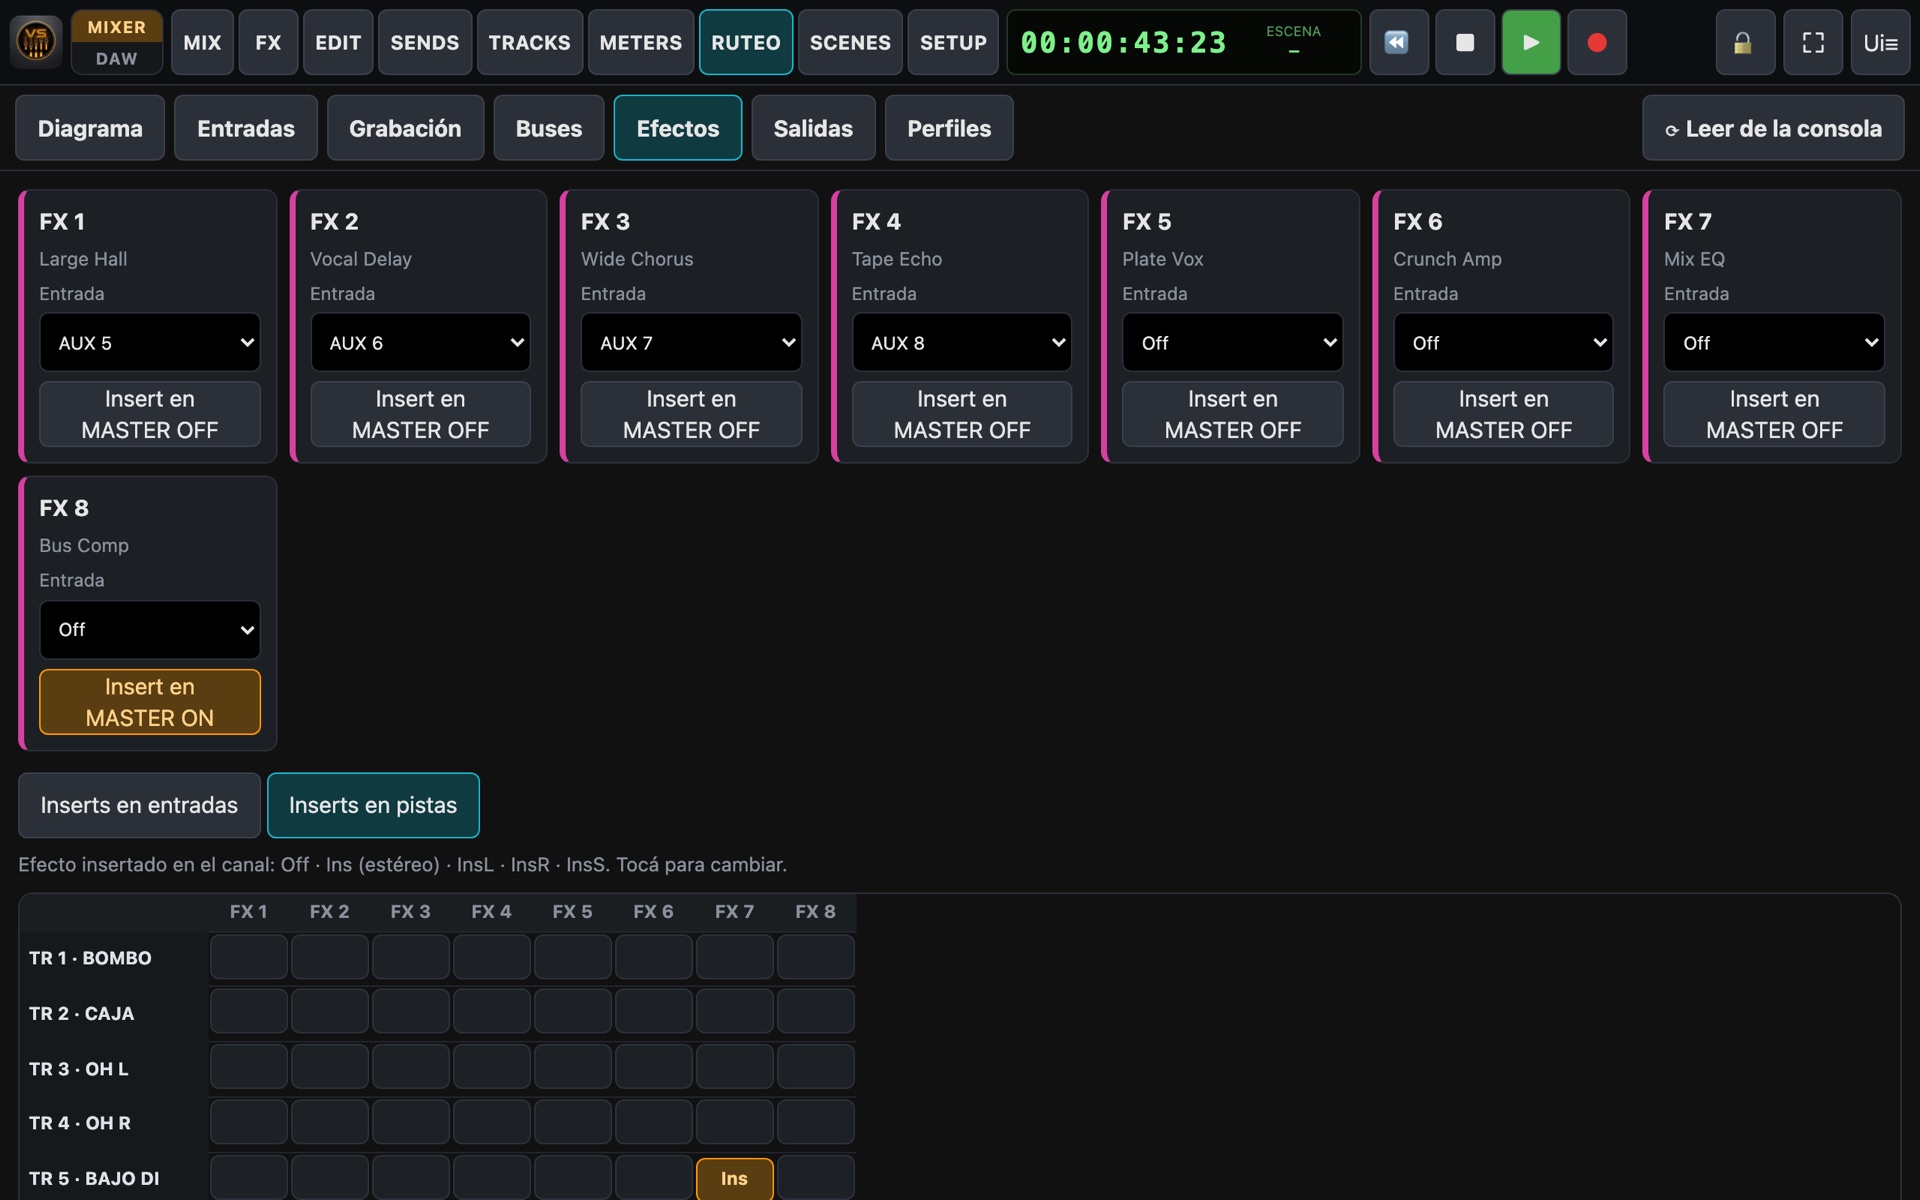Open the SENDS section
Image resolution: width=1920 pixels, height=1200 pixels.
coord(425,42)
